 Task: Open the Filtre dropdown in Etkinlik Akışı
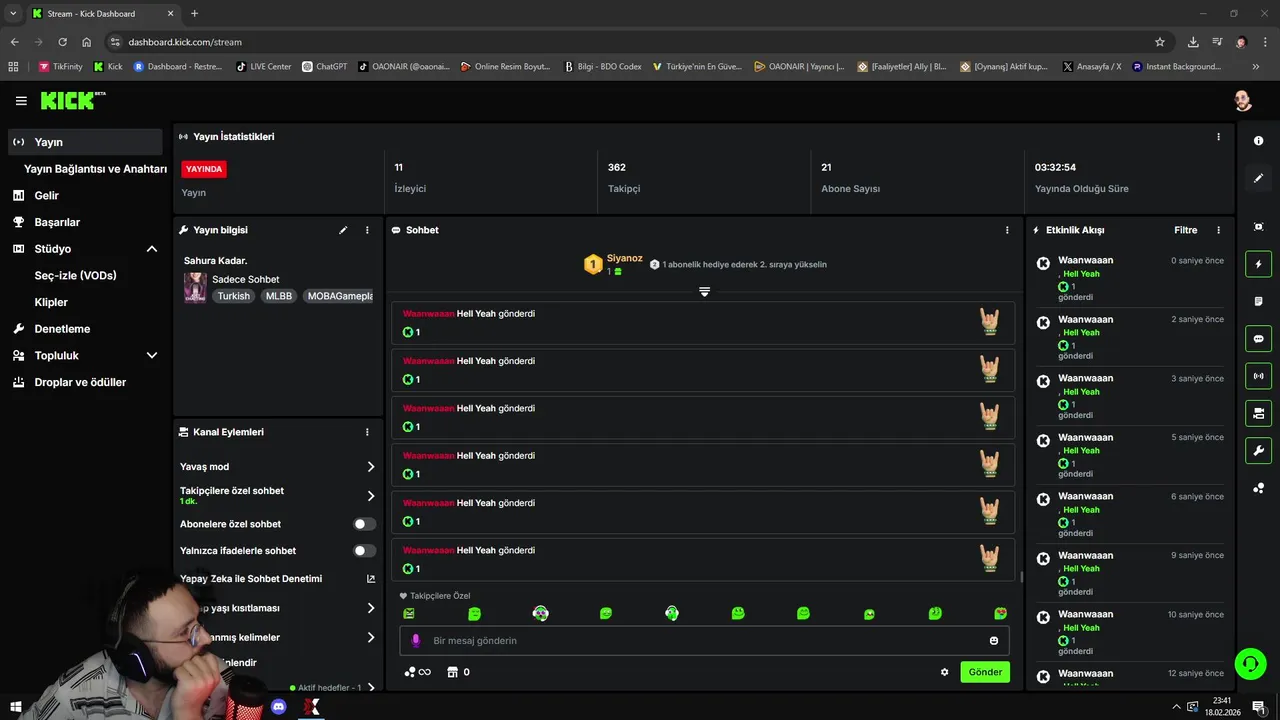click(x=1185, y=230)
